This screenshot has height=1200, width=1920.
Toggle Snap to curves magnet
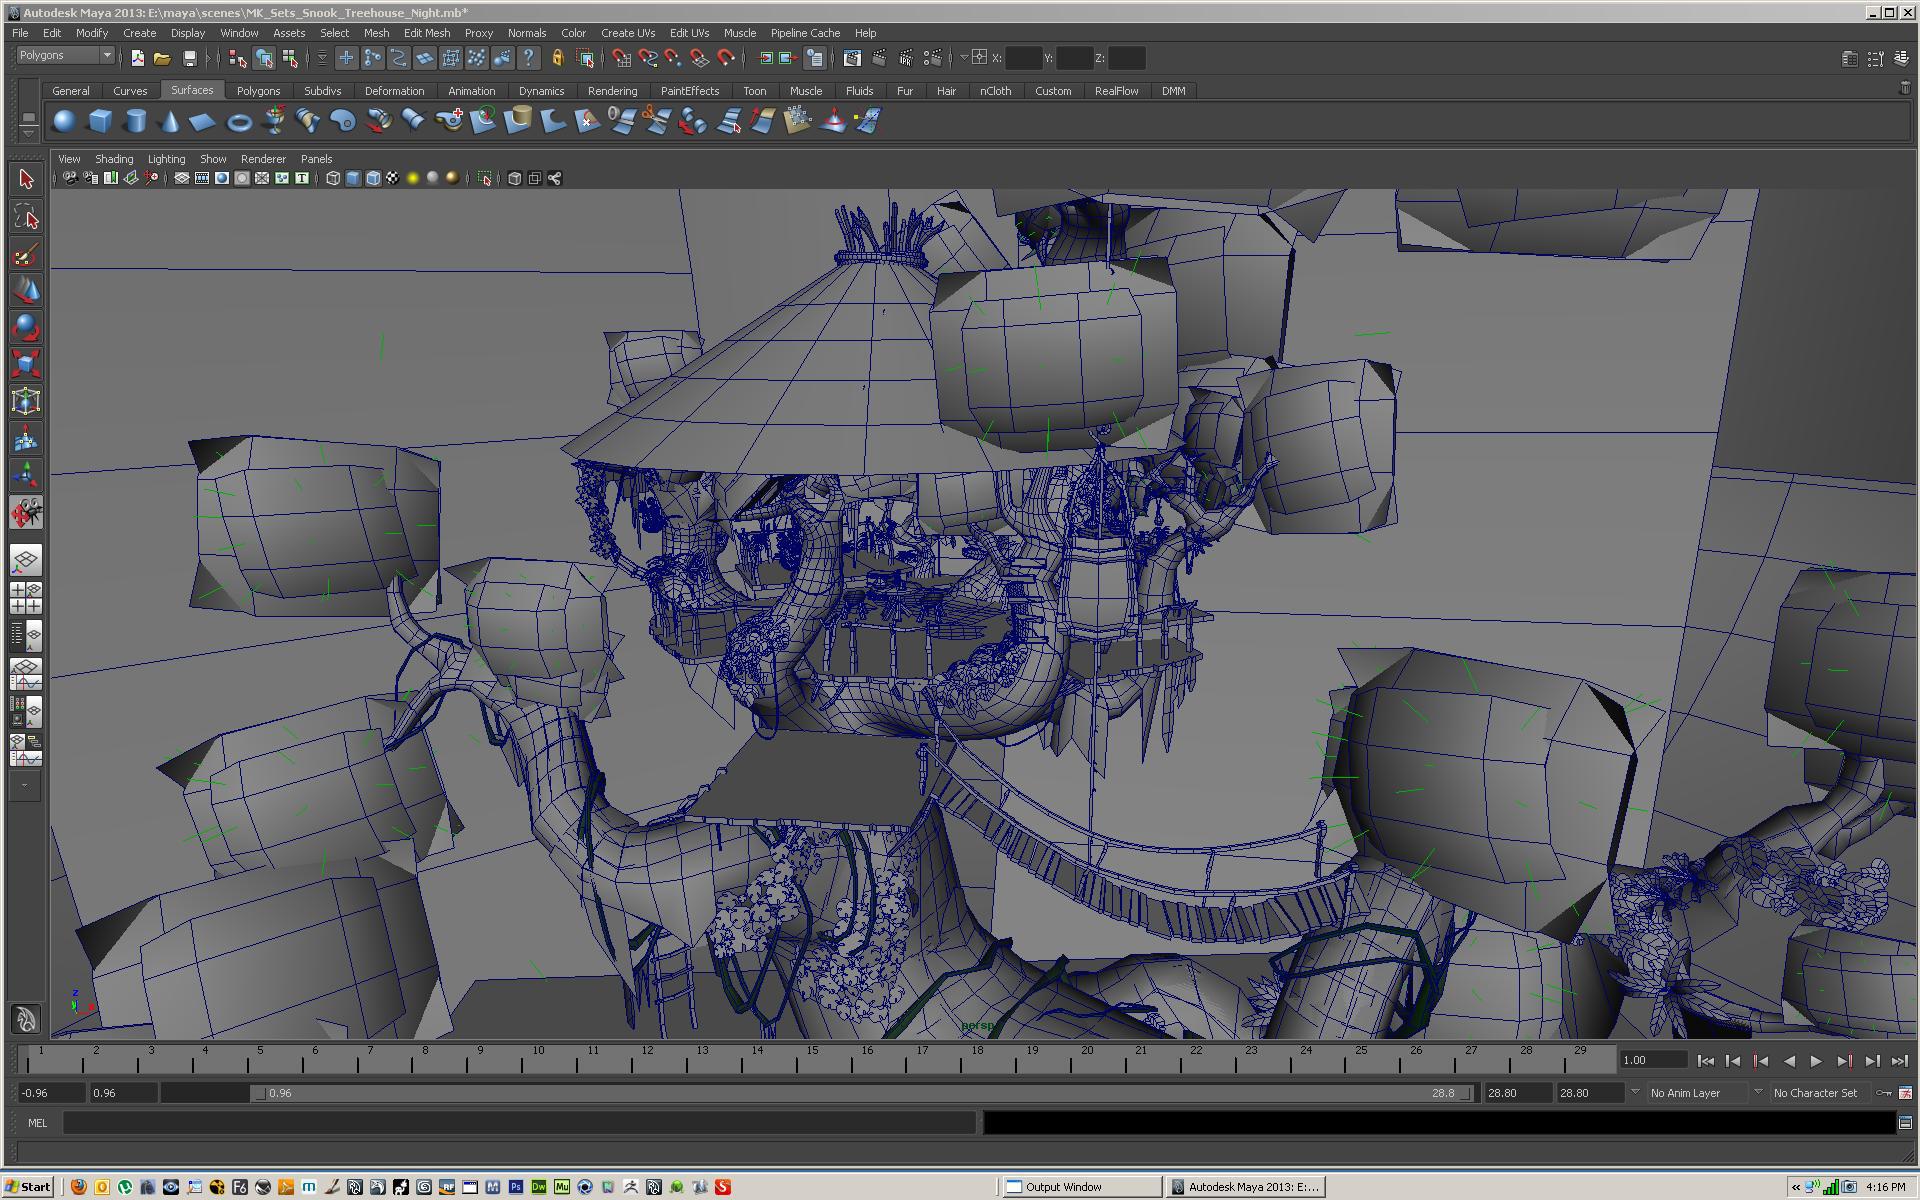[x=647, y=58]
